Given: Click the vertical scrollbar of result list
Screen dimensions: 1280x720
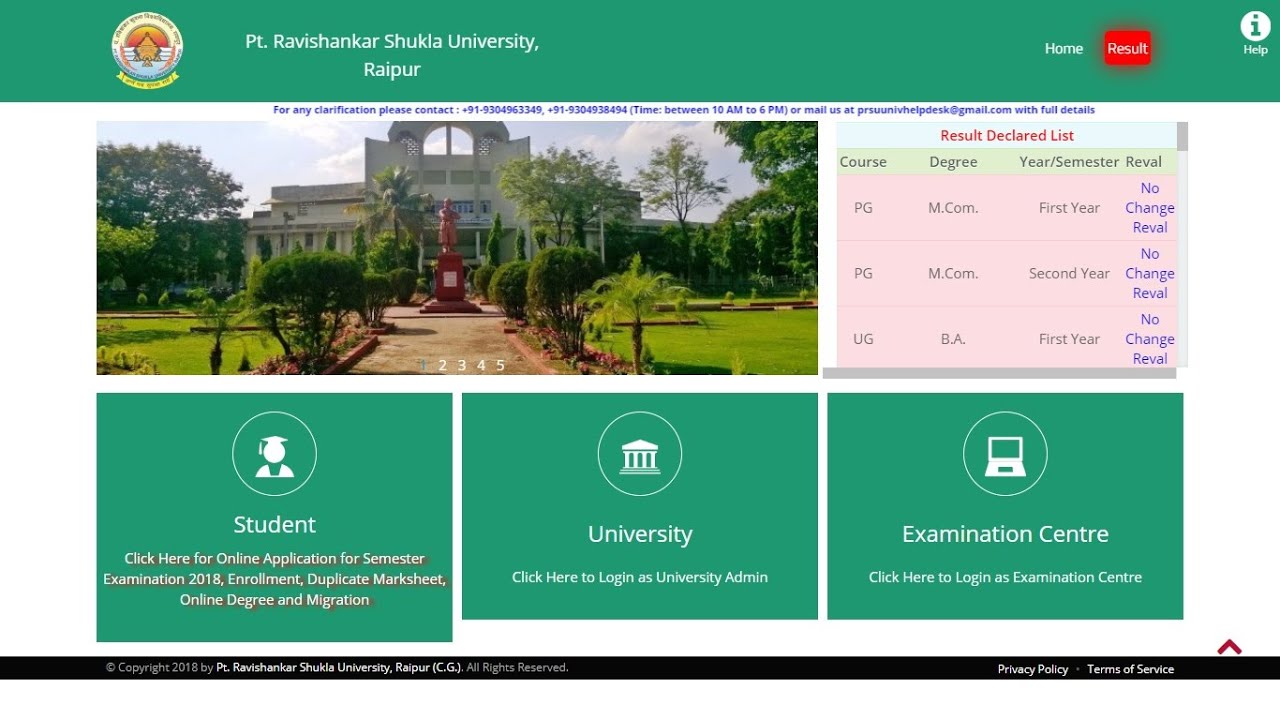Looking at the screenshot, I should [x=1183, y=244].
